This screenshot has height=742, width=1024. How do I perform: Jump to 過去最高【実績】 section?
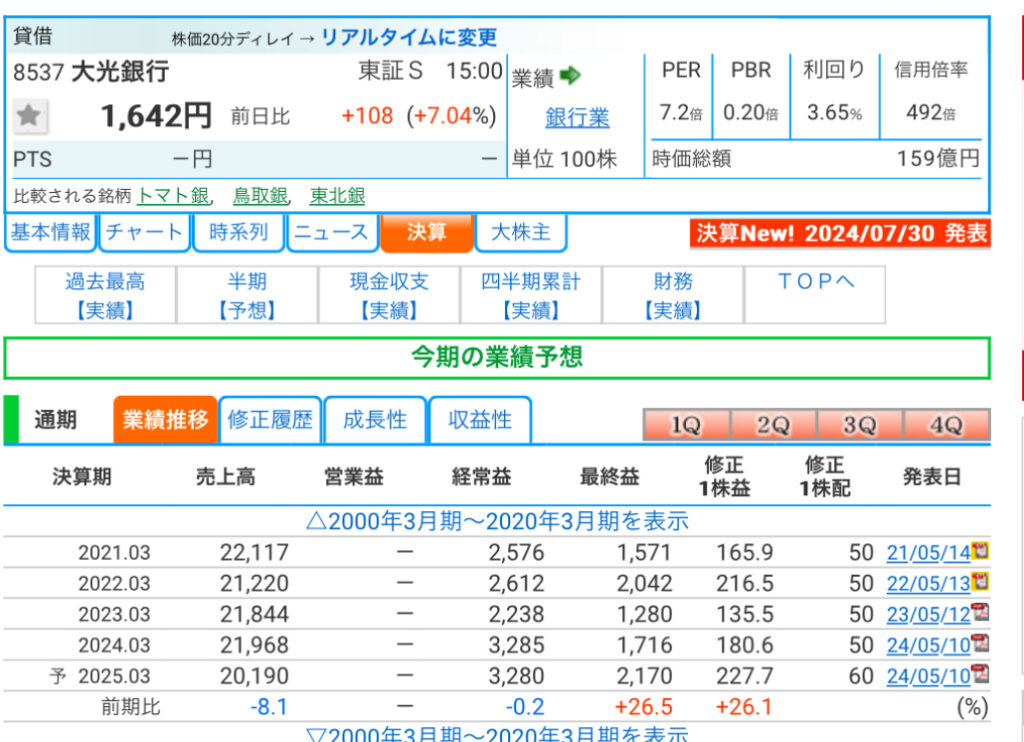pos(105,295)
